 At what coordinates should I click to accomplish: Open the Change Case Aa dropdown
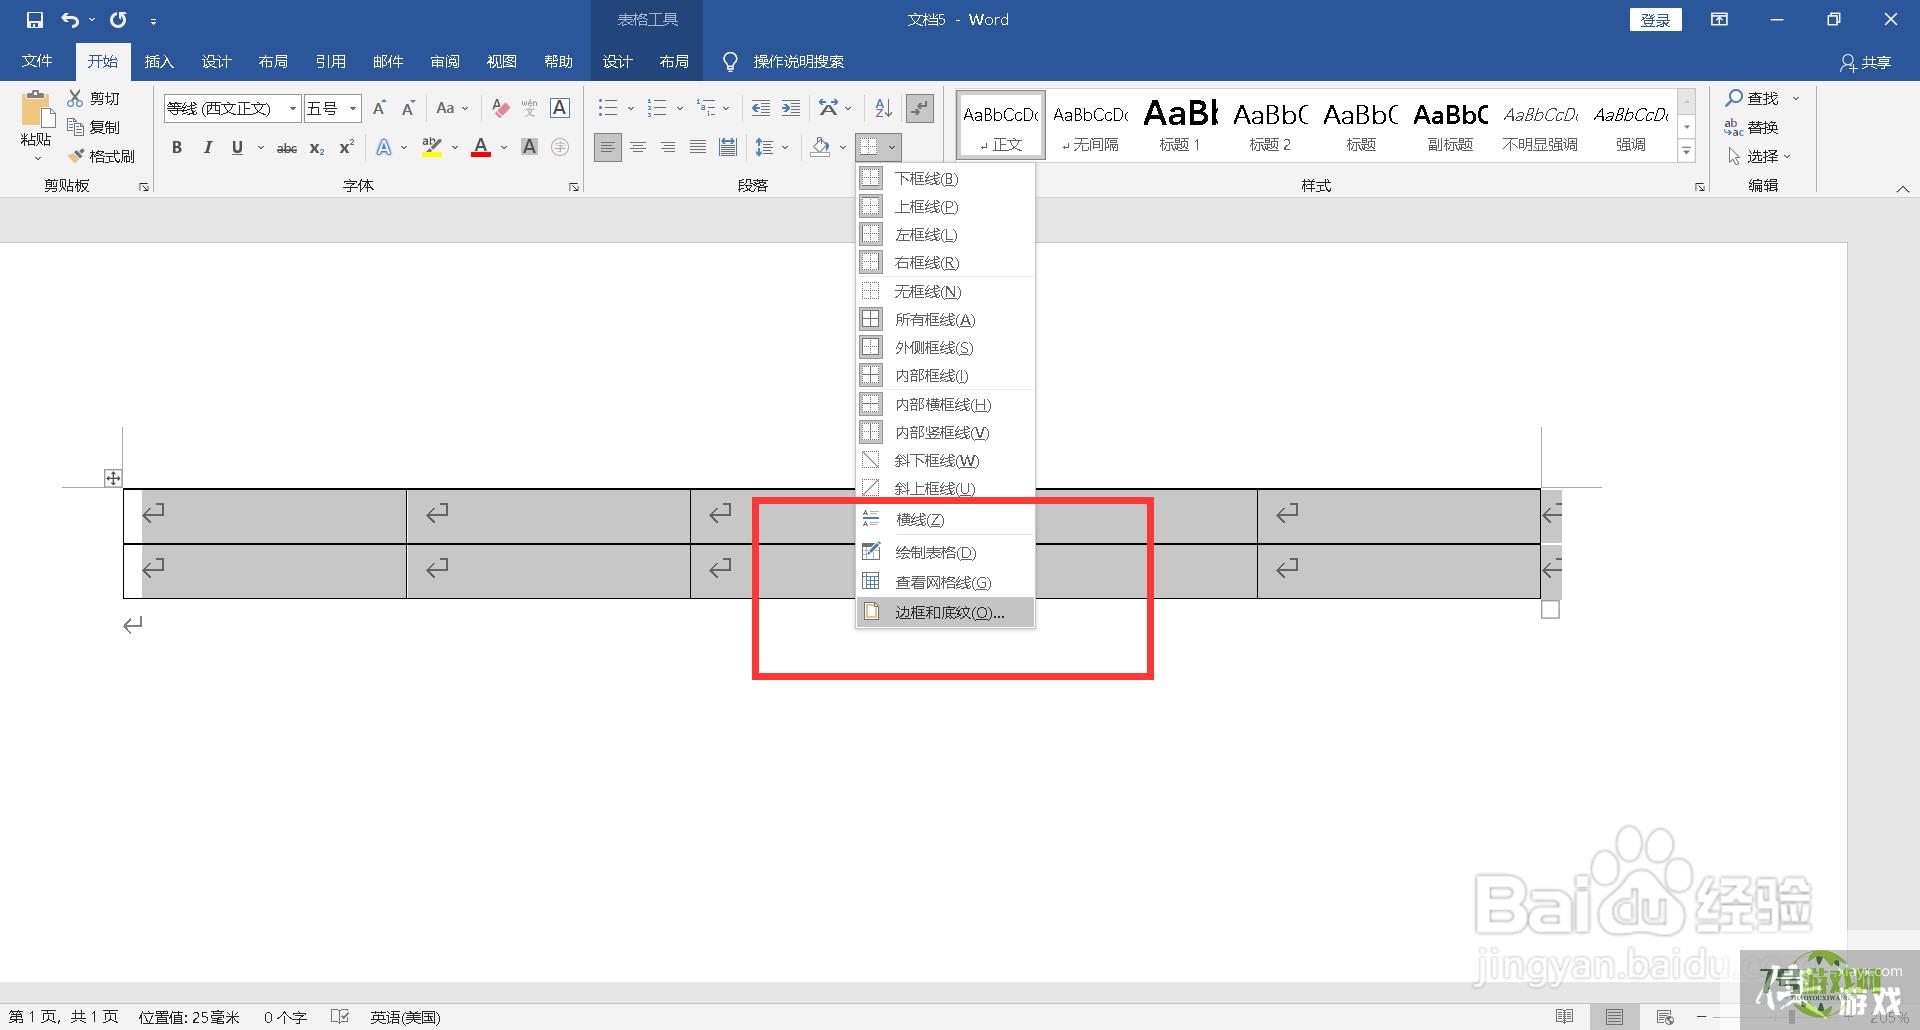click(453, 108)
